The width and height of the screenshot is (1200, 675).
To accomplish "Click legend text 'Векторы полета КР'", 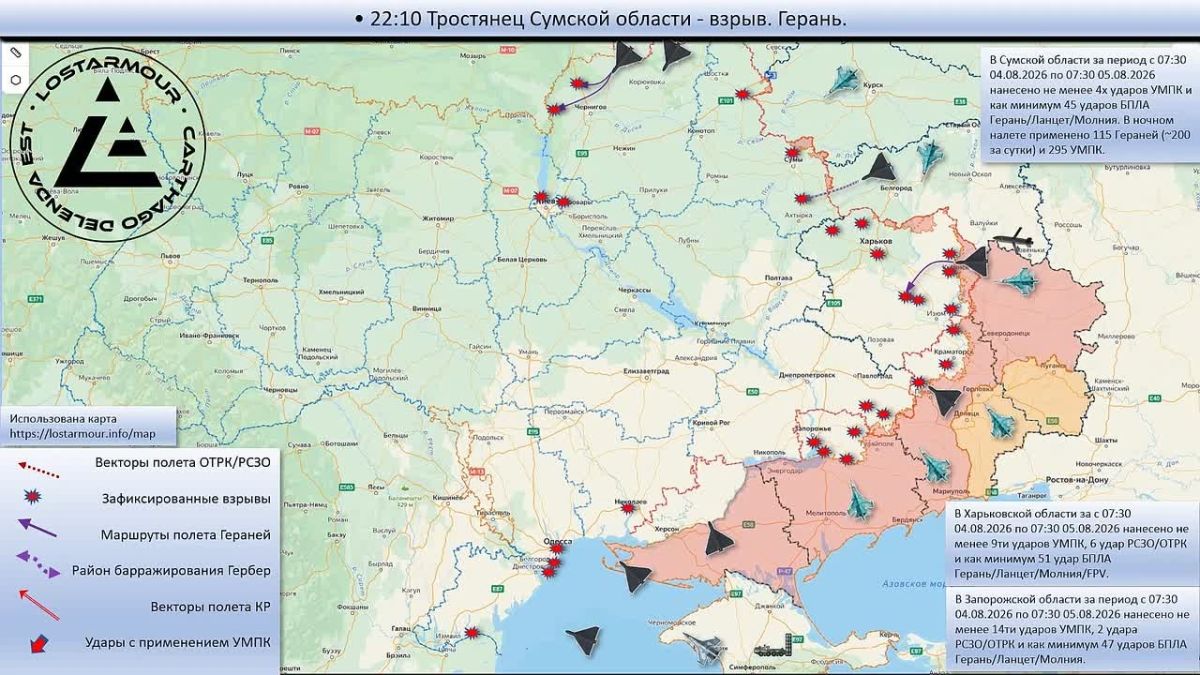I will (210, 606).
